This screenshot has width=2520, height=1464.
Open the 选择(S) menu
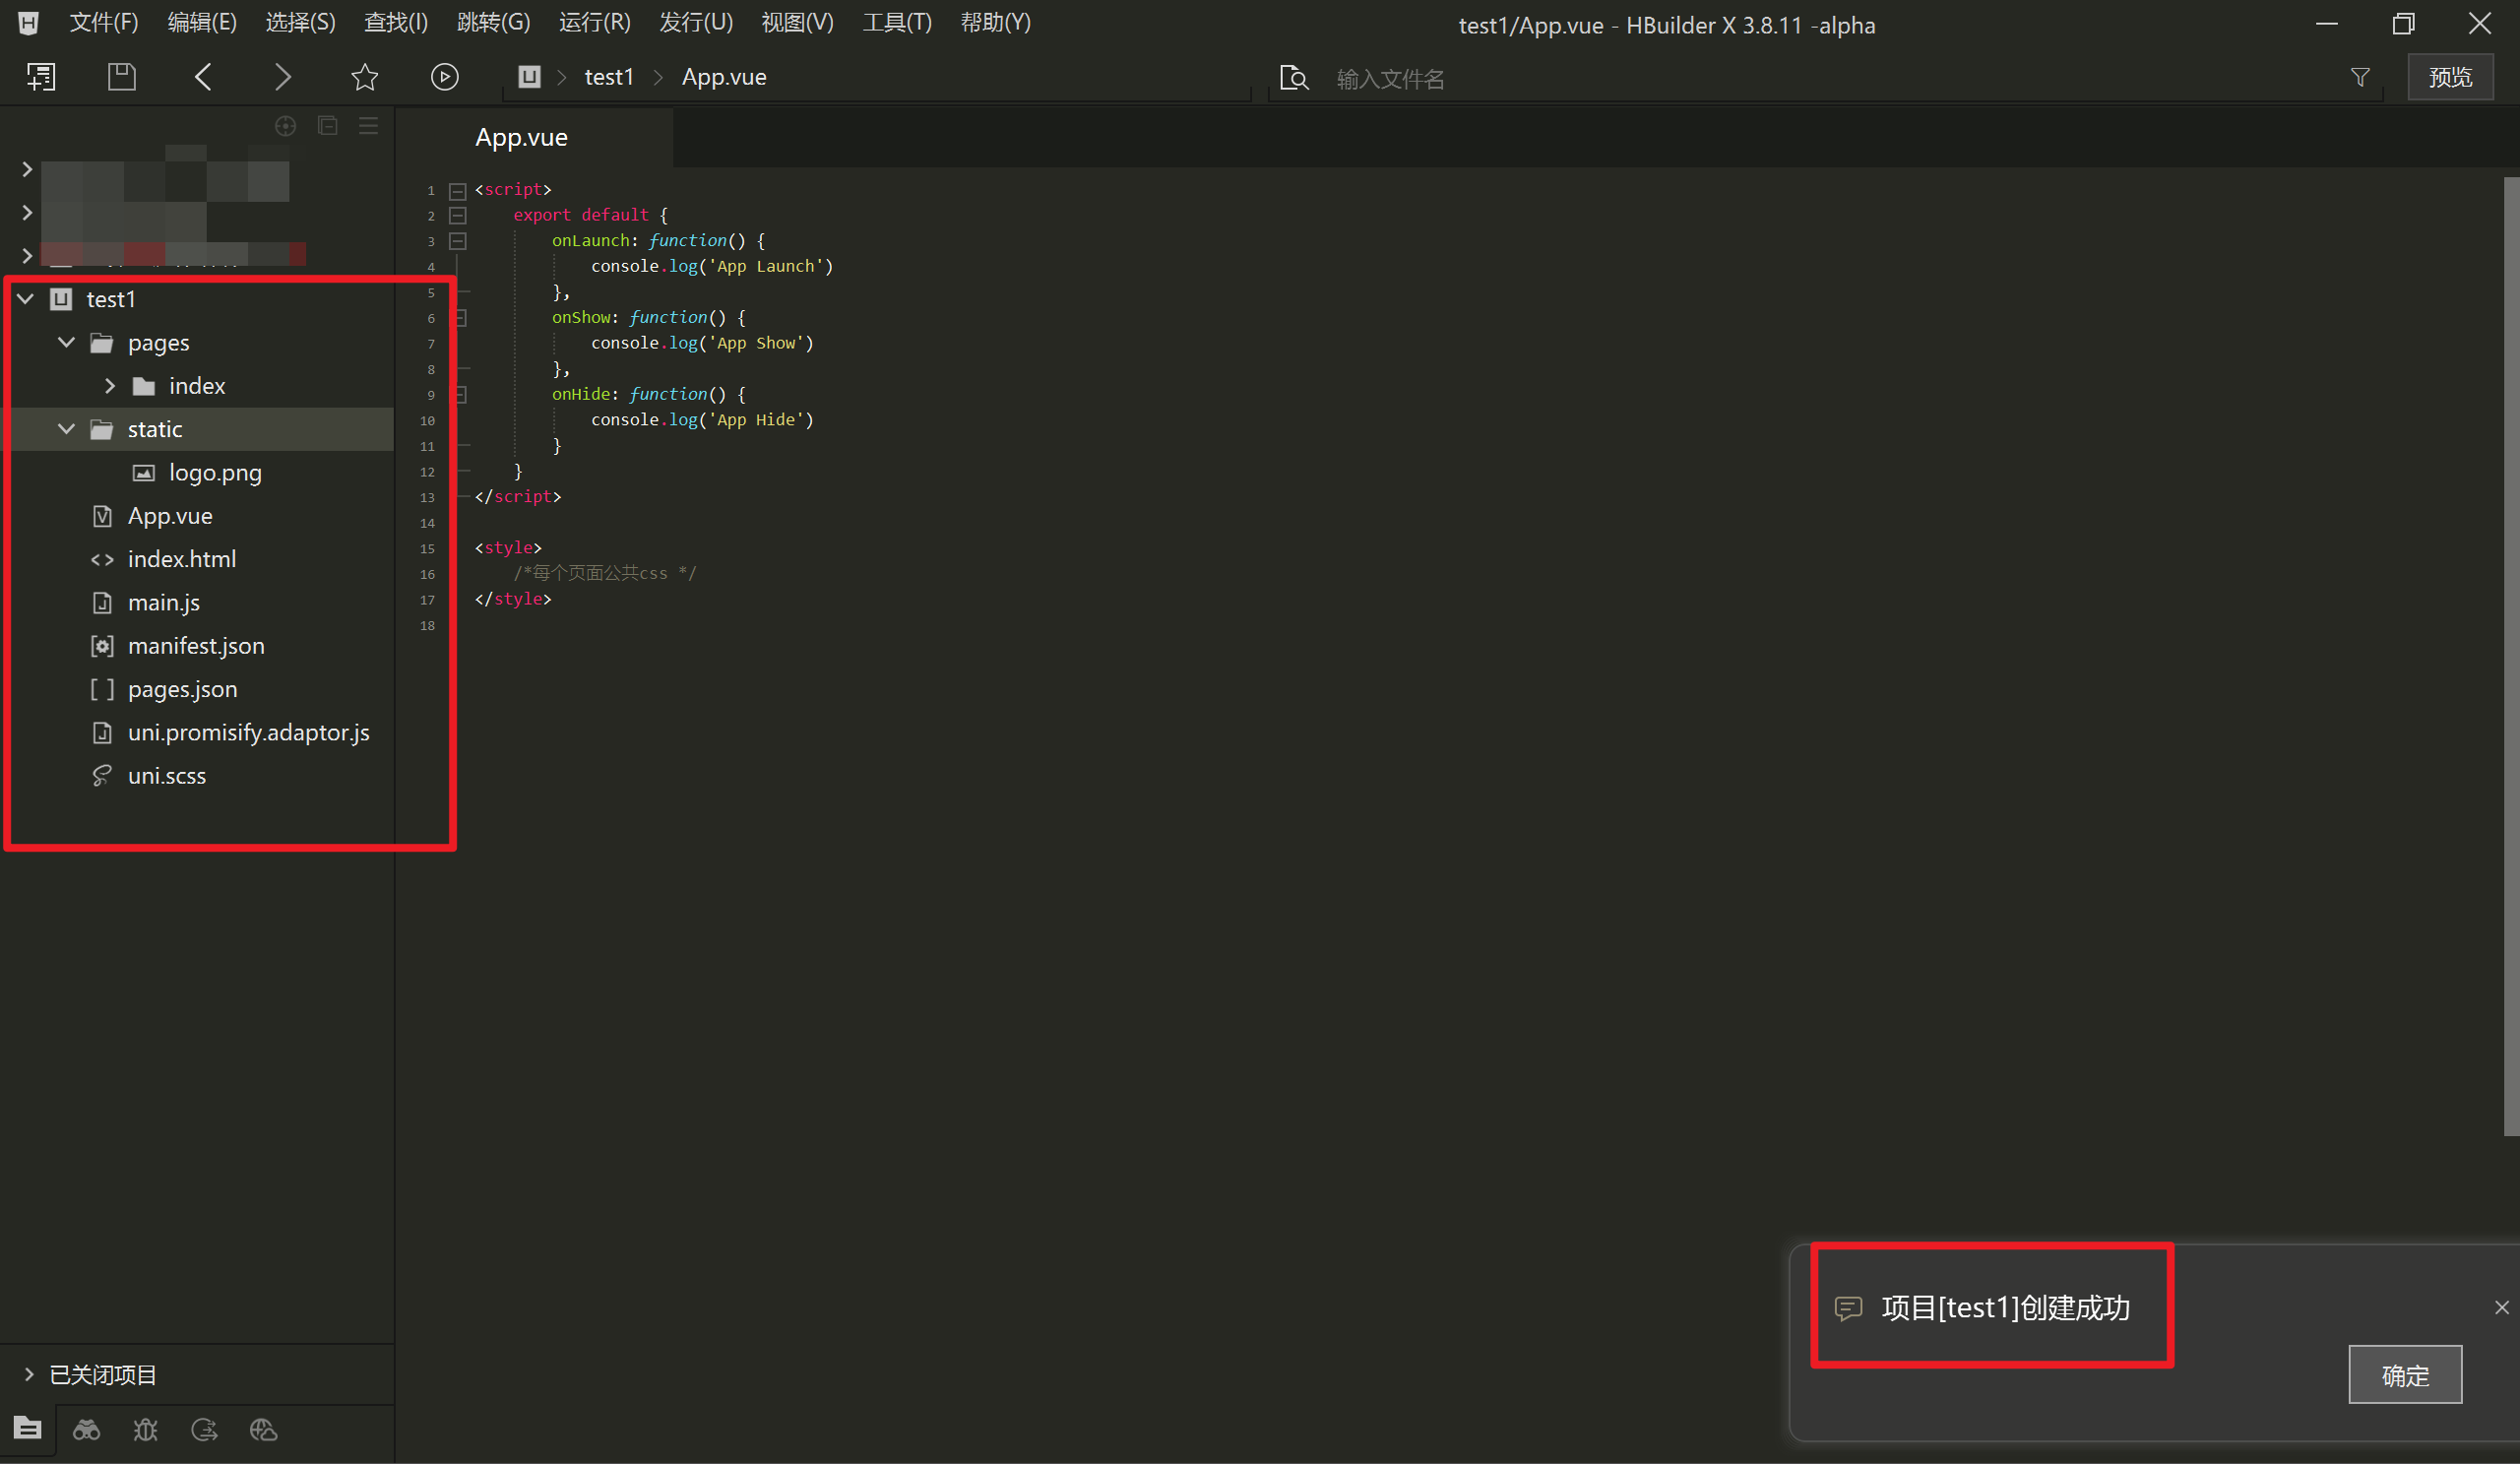(x=300, y=23)
